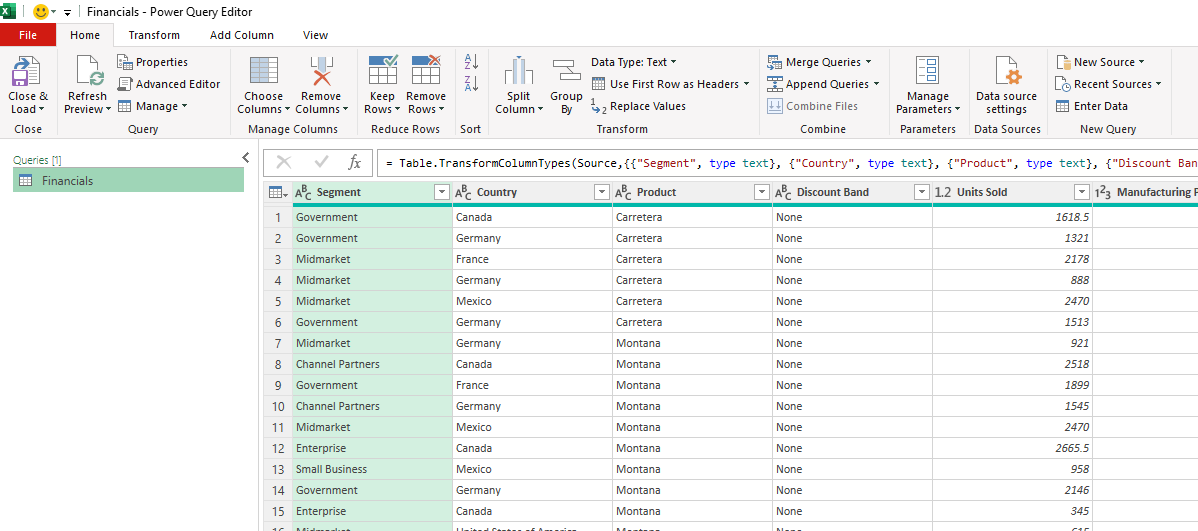Click the "France" cell in row 3
Screen dimensions: 1198x531
532,259
